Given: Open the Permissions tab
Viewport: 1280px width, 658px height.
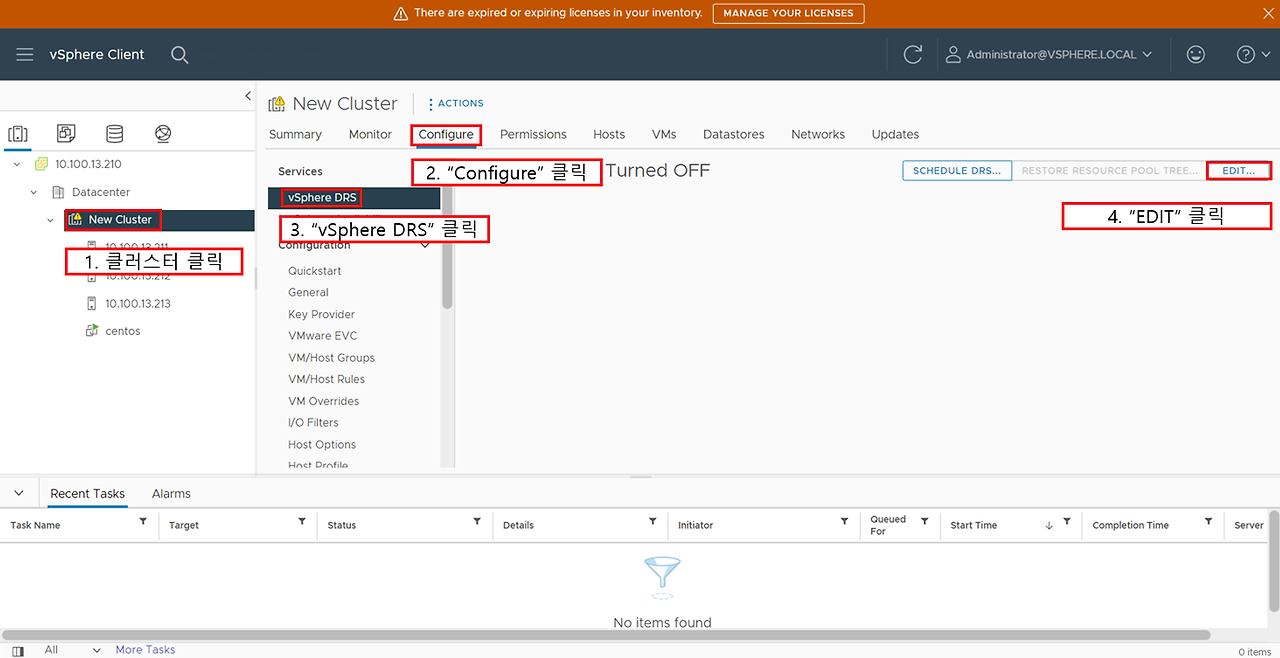Looking at the screenshot, I should [533, 134].
